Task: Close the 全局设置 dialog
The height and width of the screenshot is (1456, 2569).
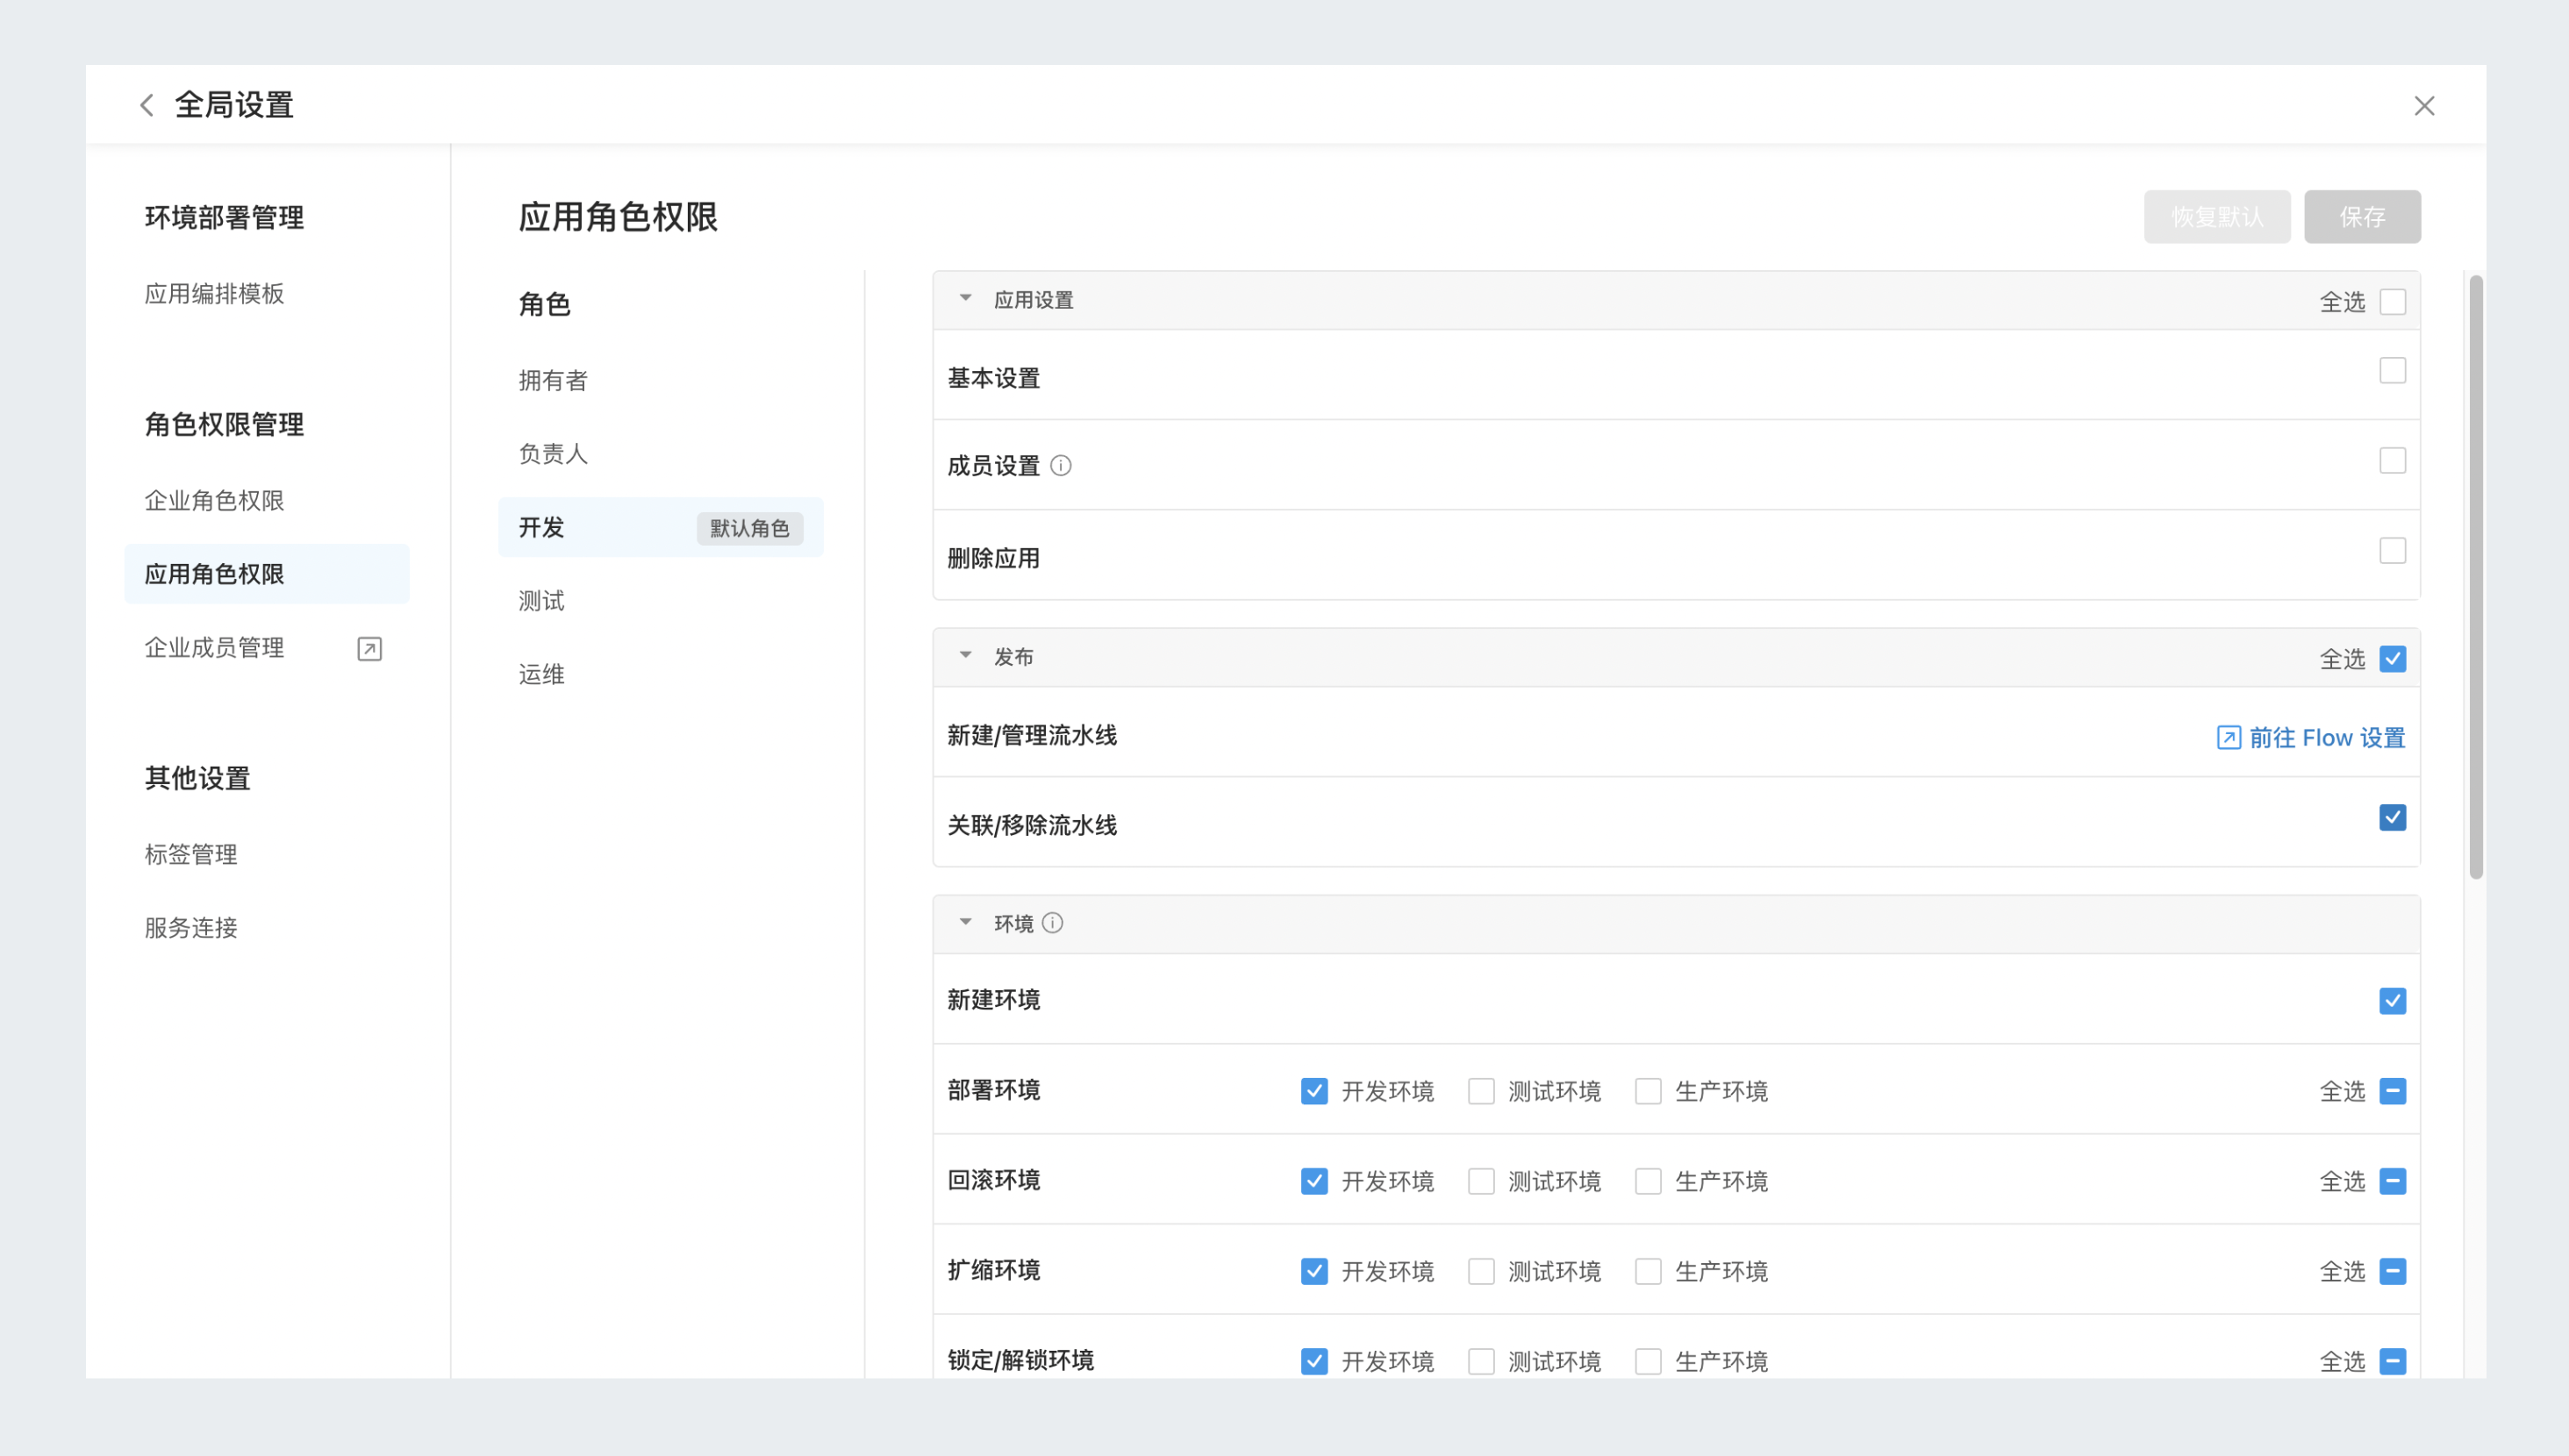Action: tap(2424, 106)
